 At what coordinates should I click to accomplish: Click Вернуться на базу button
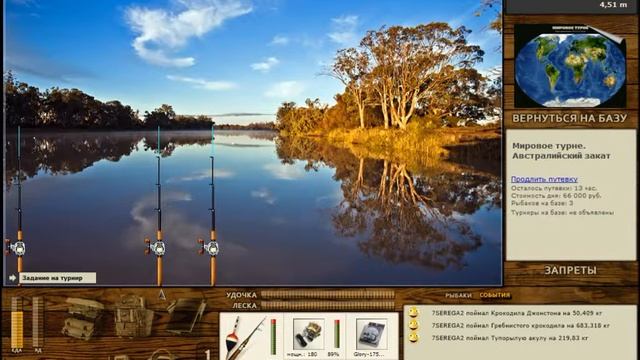(569, 118)
